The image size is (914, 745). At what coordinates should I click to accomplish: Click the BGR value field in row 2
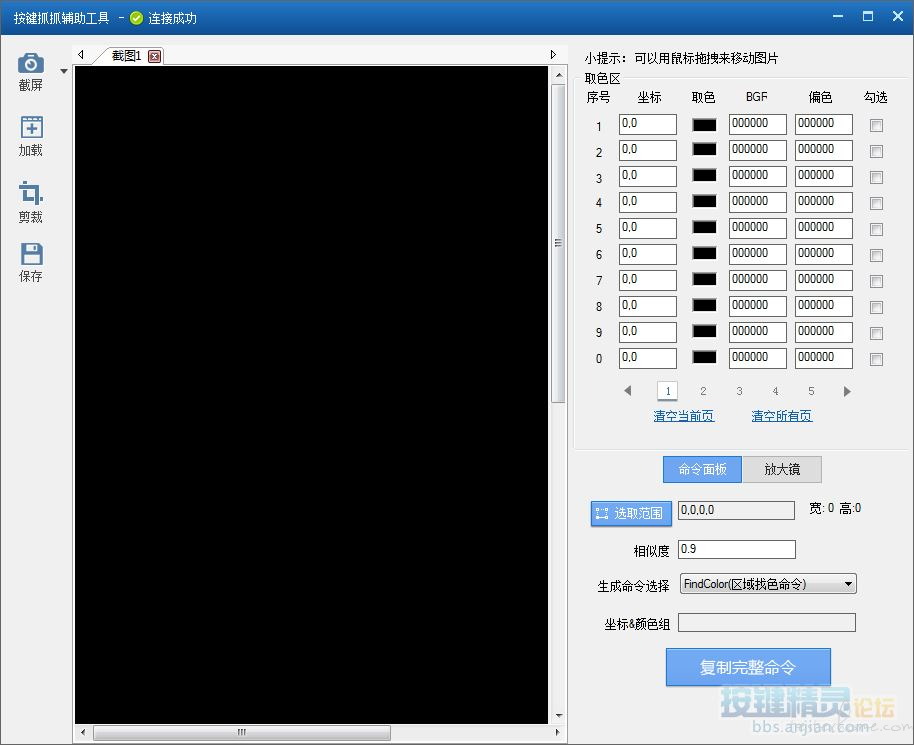click(x=758, y=150)
